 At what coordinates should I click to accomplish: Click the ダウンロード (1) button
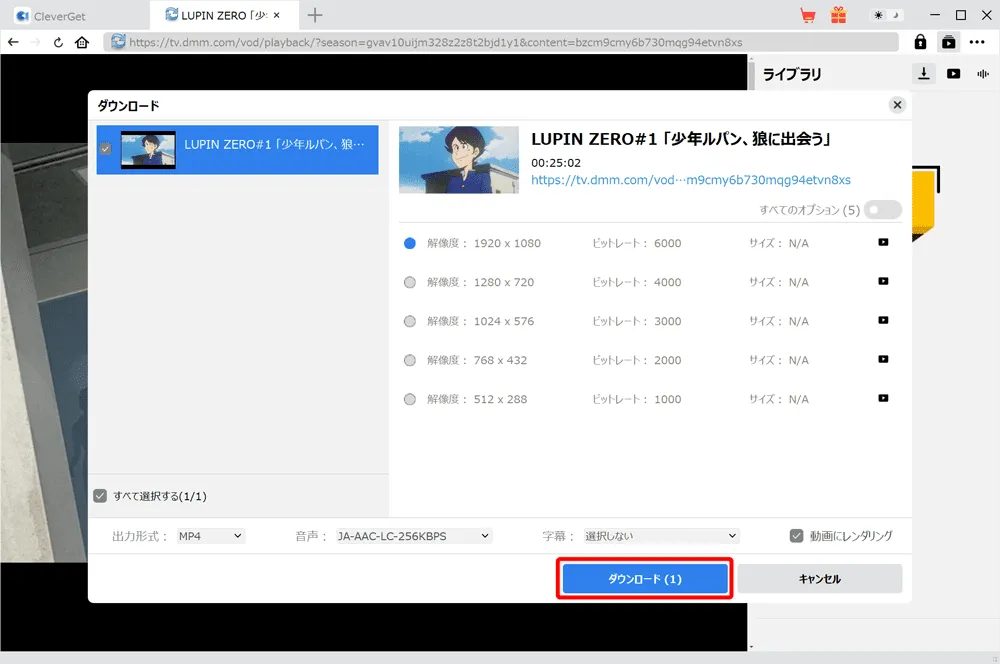tap(645, 579)
